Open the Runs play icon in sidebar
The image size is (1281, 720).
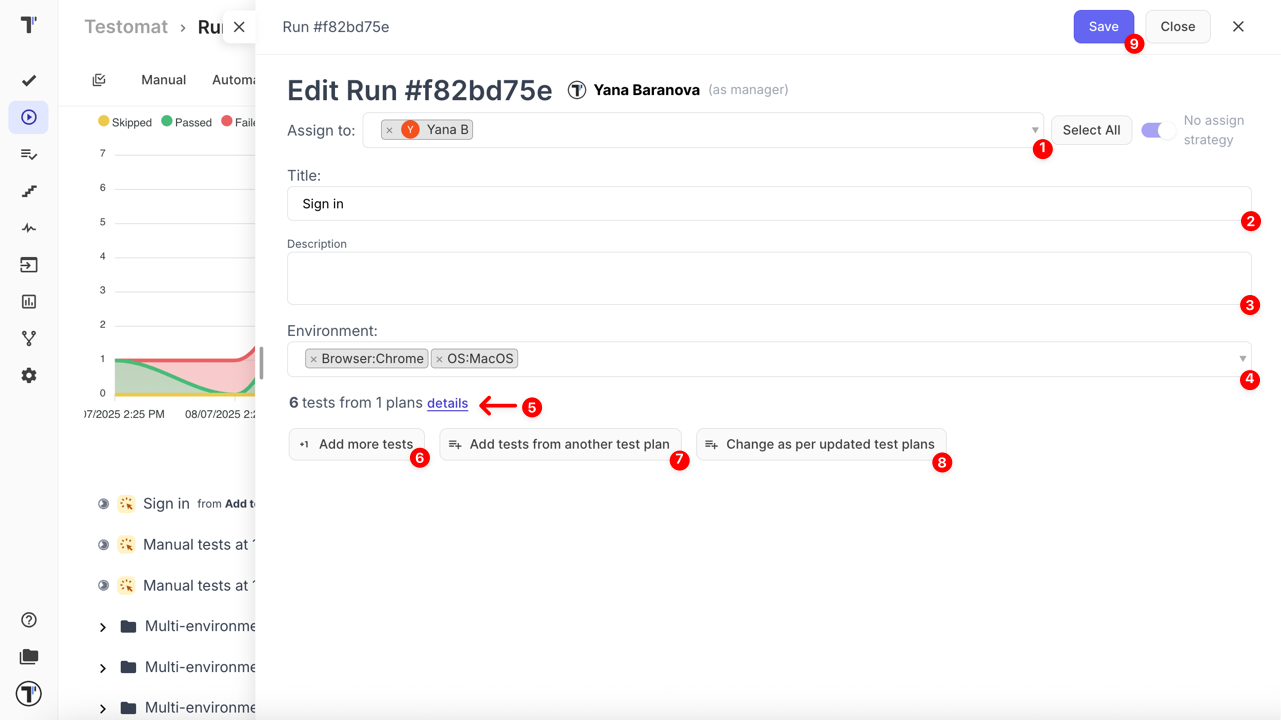29,117
